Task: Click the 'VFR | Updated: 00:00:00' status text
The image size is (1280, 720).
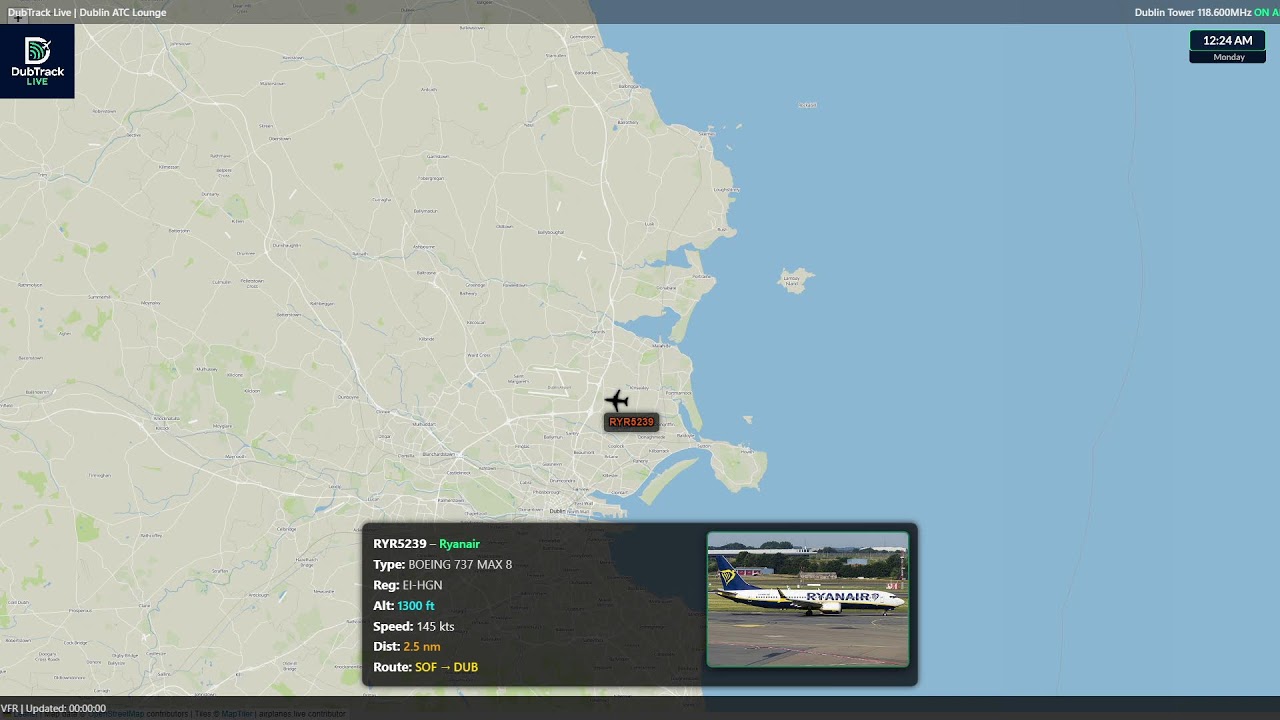Action: [x=53, y=708]
